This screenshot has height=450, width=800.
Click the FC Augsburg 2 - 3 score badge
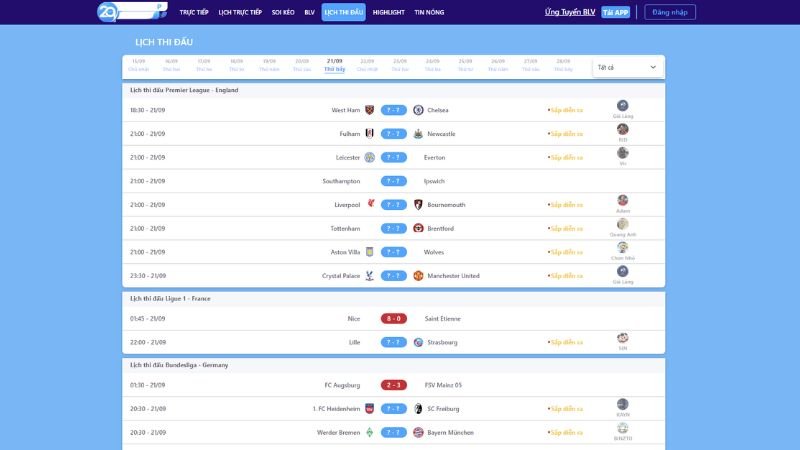point(393,385)
